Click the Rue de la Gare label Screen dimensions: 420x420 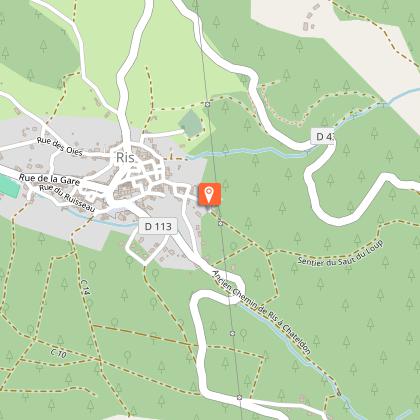point(49,179)
